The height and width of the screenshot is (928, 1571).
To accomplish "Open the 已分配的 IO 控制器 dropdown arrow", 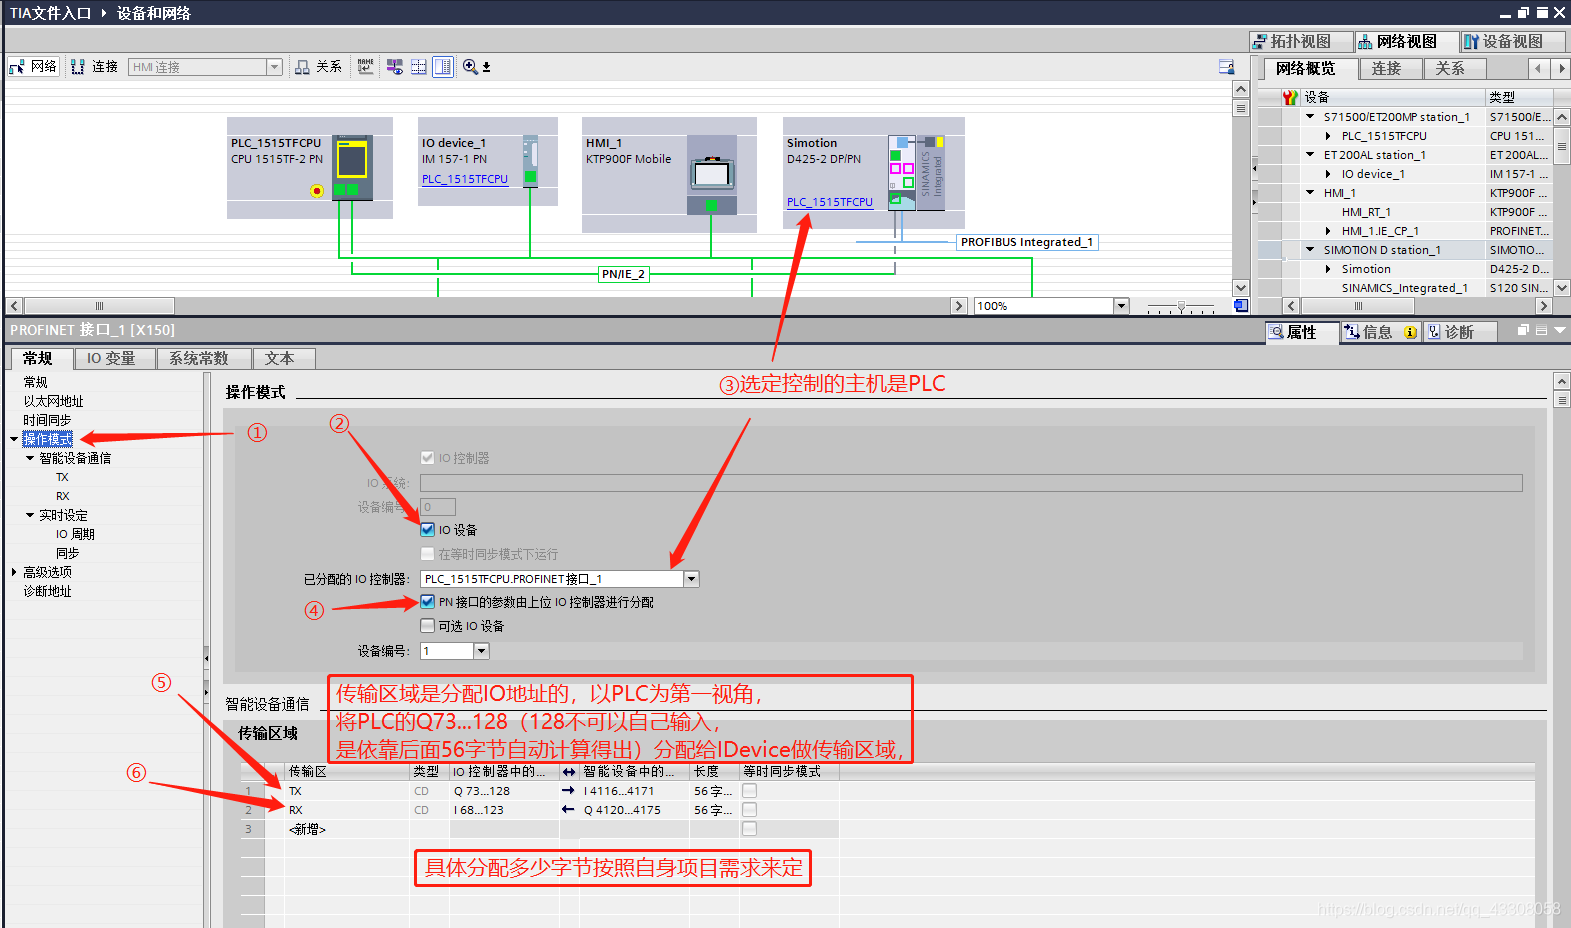I will click(691, 579).
